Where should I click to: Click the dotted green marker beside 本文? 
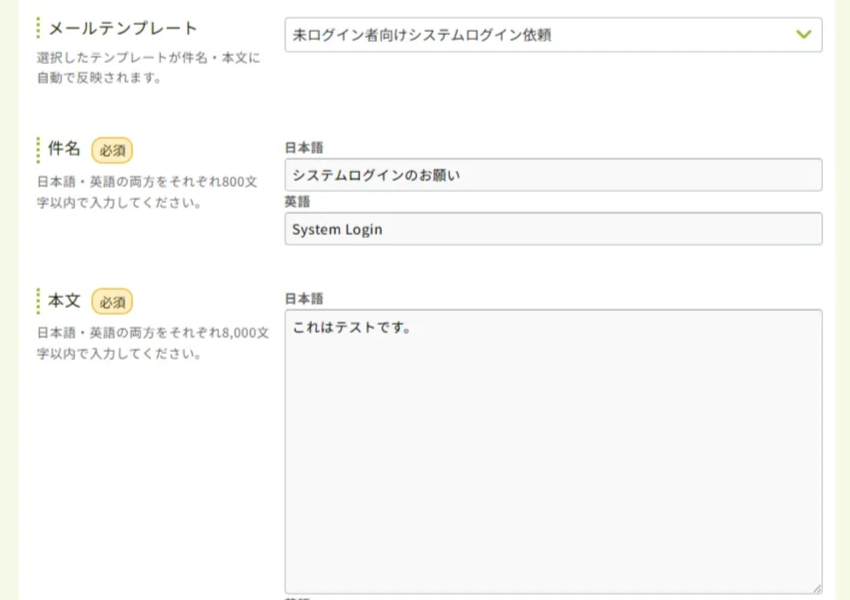click(x=38, y=301)
